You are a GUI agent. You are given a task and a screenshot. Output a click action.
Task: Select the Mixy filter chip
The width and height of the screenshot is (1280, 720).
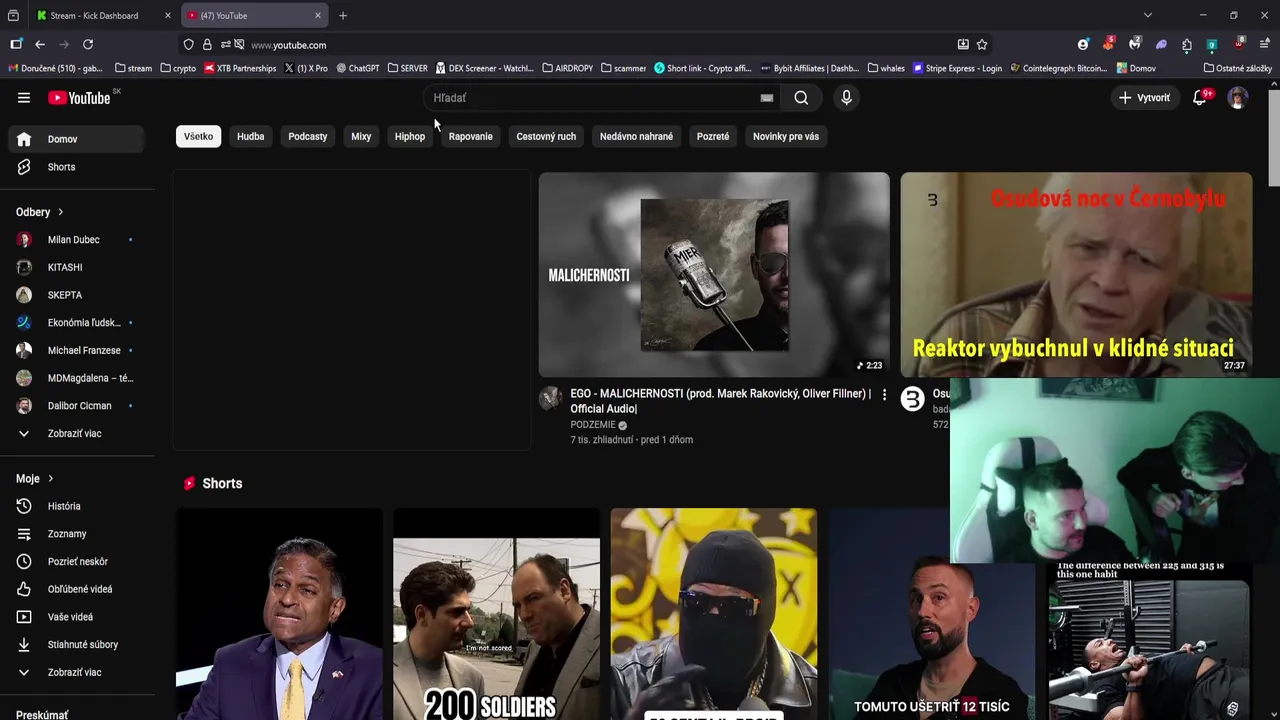coord(361,136)
